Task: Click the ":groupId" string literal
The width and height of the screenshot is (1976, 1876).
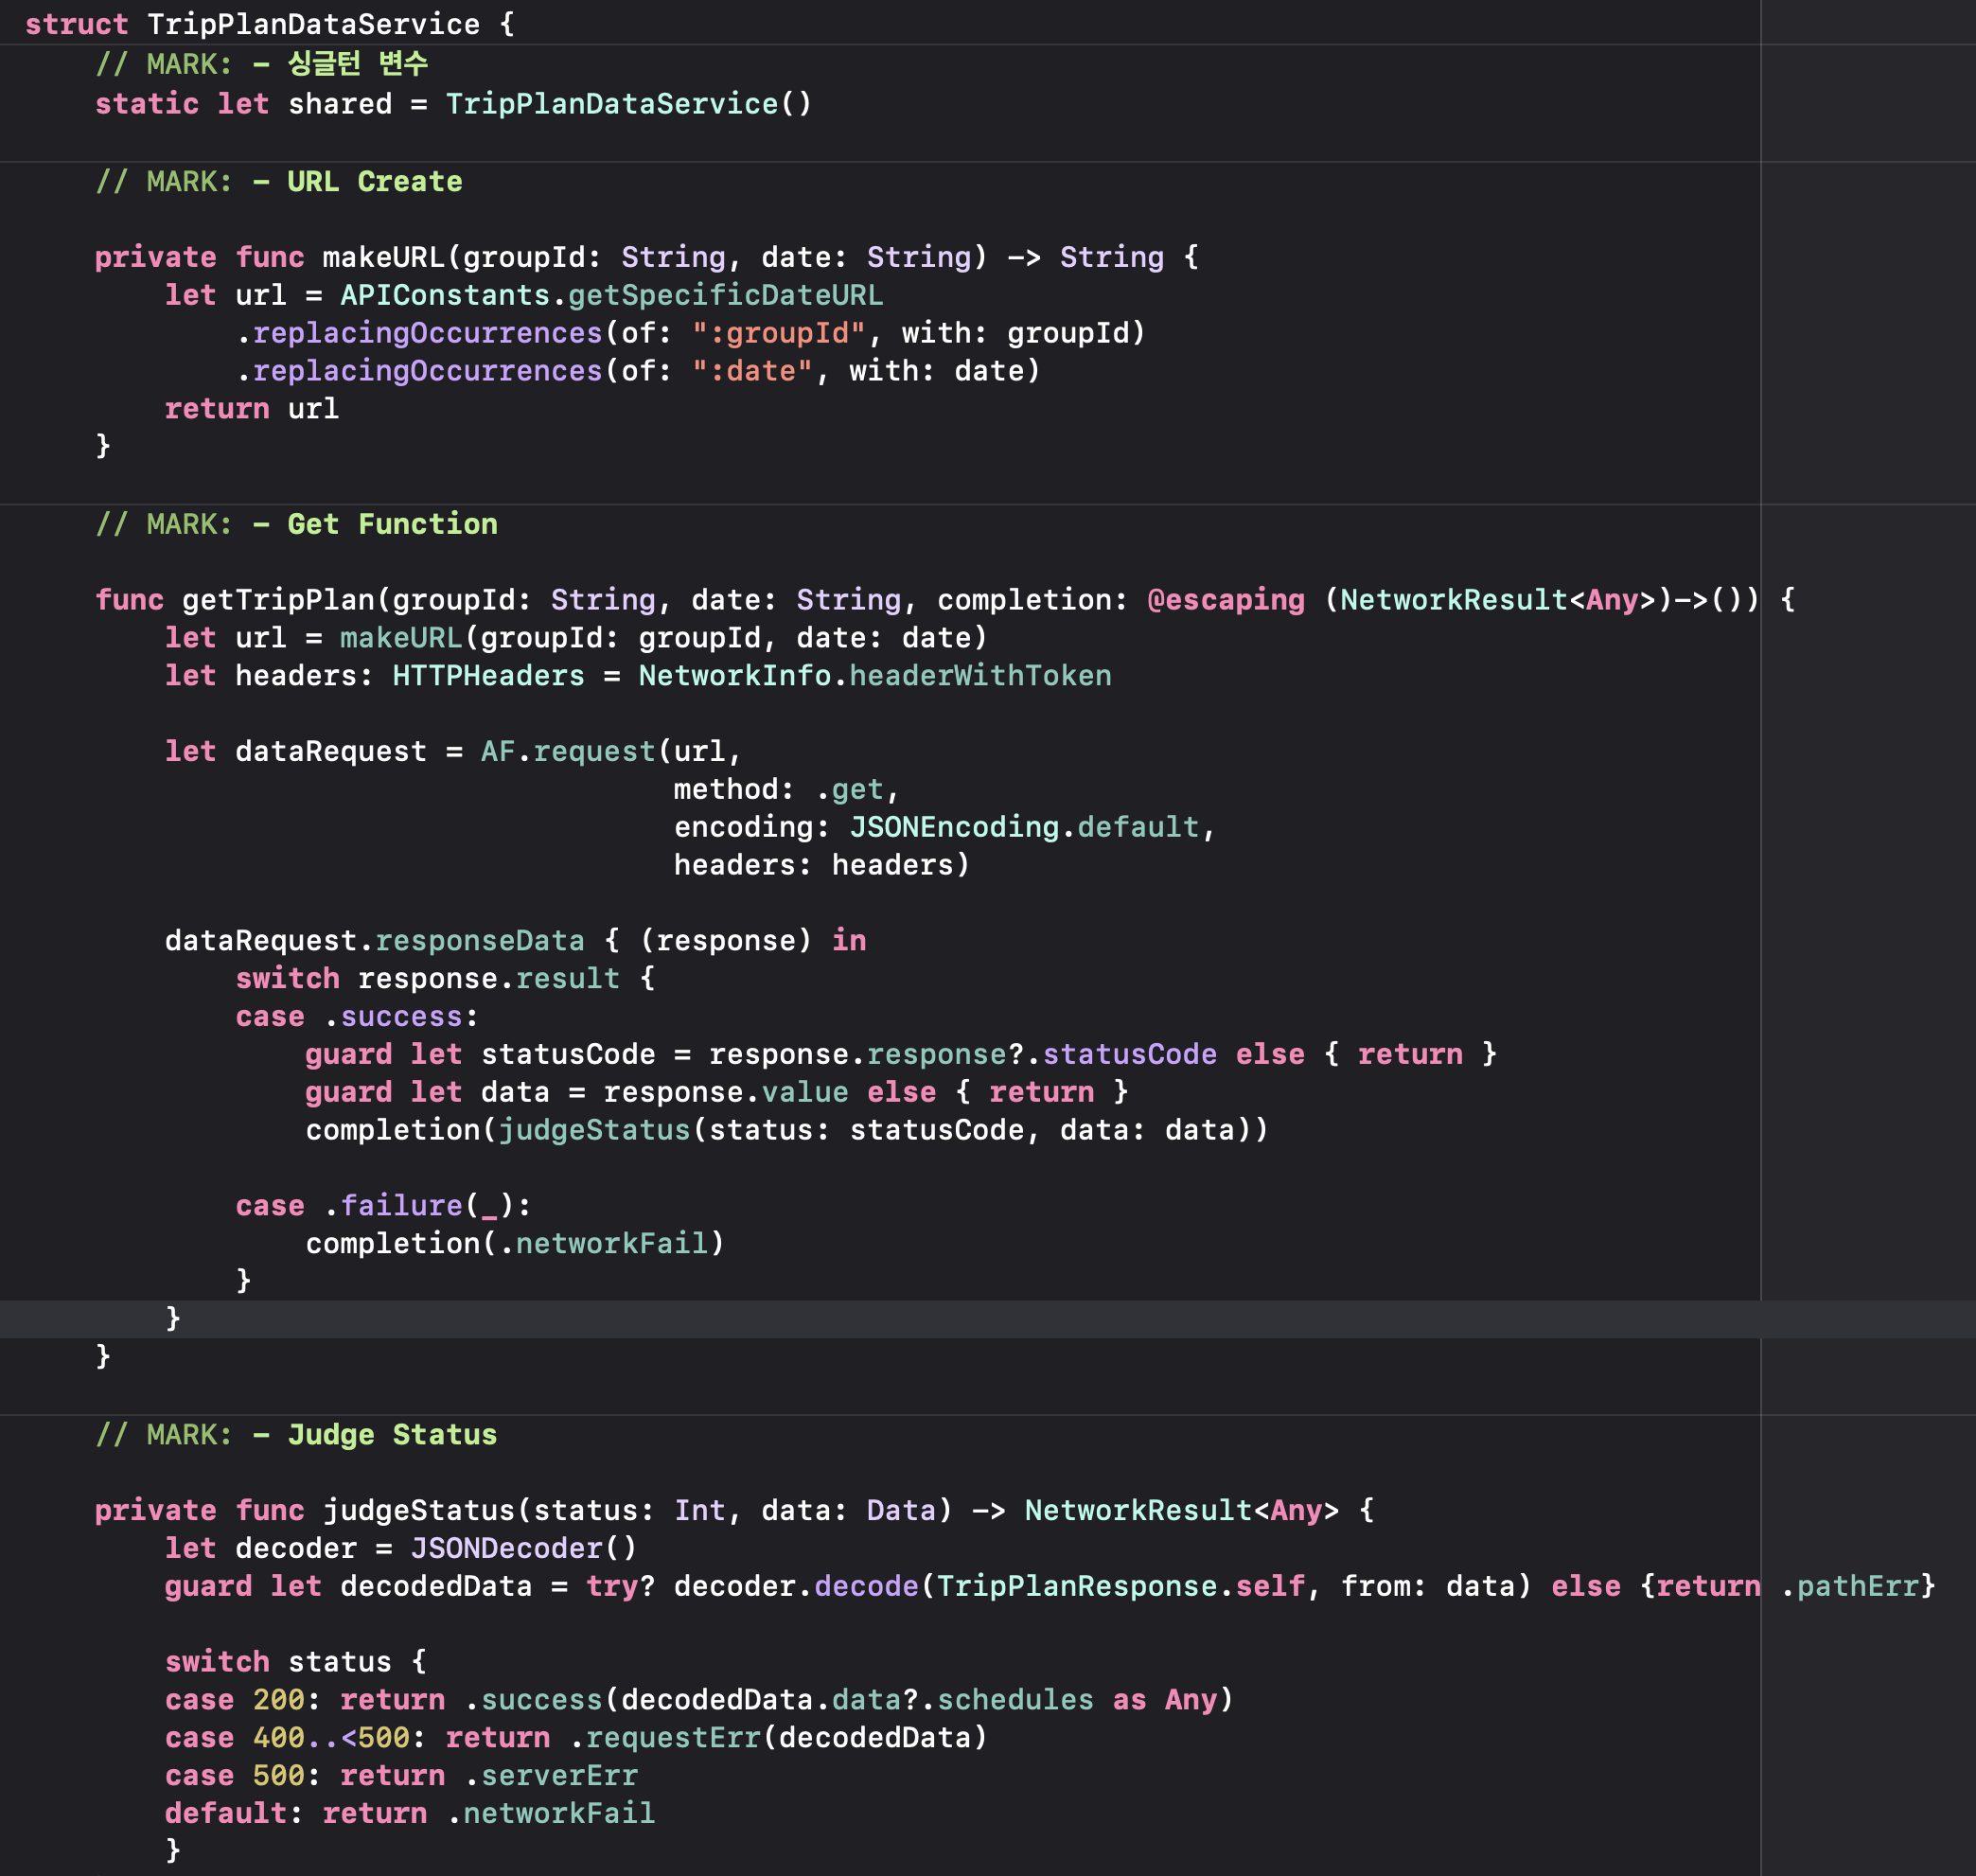Action: (778, 333)
